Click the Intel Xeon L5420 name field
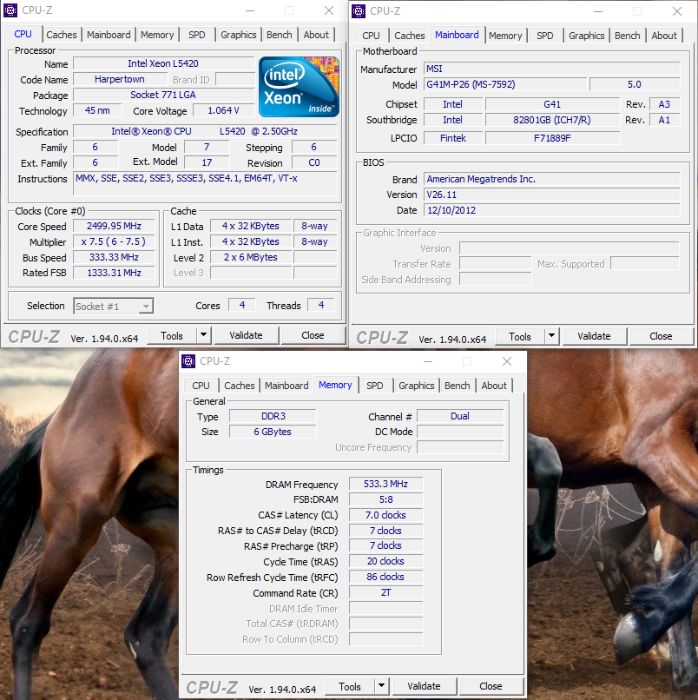The width and height of the screenshot is (698, 700). coord(163,64)
